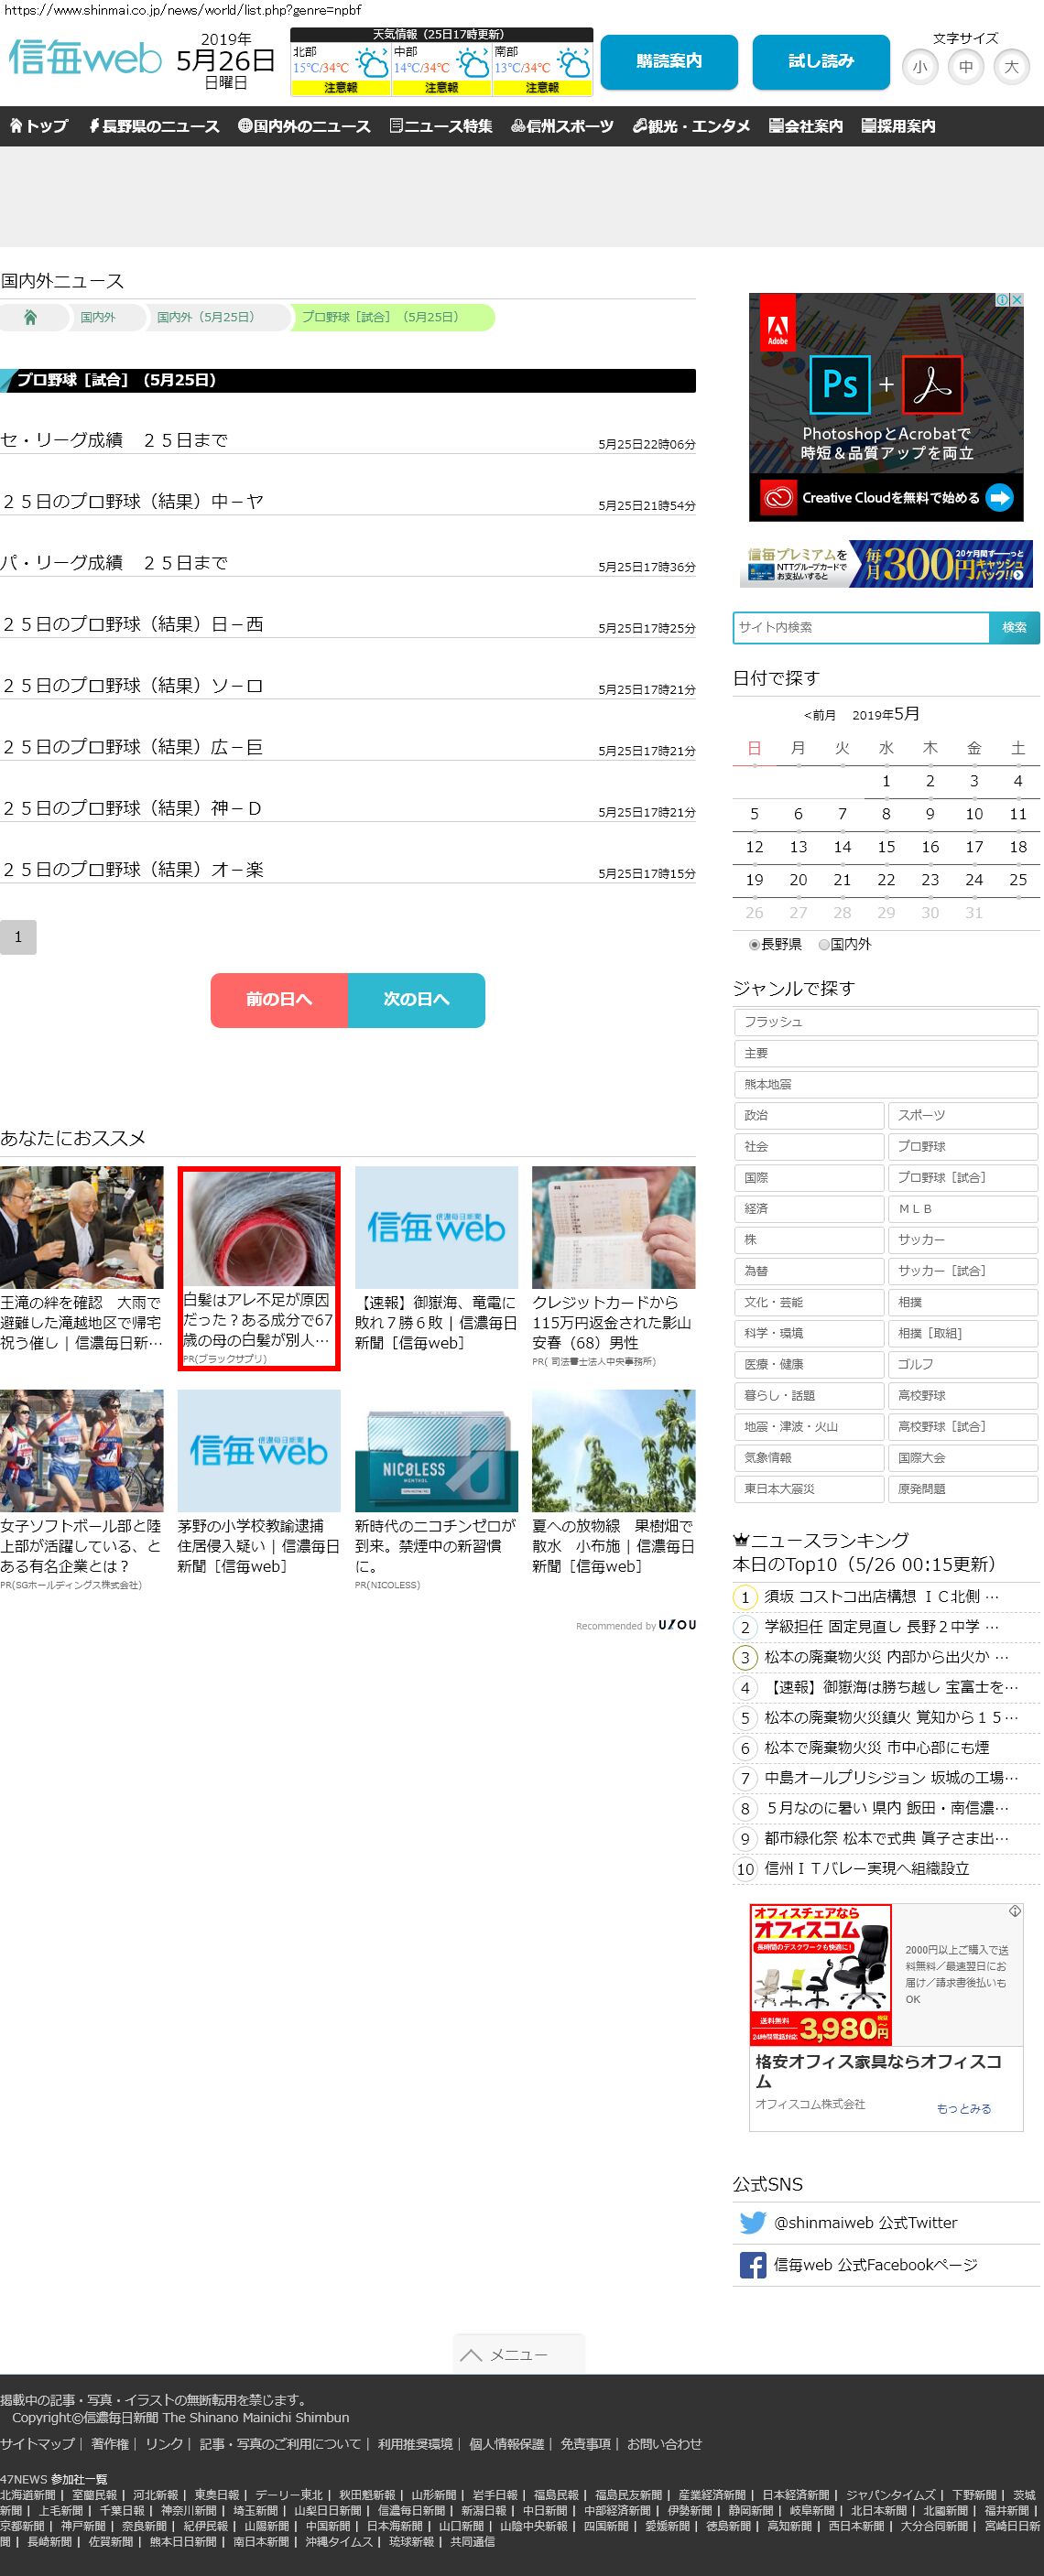This screenshot has height=2576, width=1044.
Task: Open the official Twitter bird icon
Action: 752,2222
